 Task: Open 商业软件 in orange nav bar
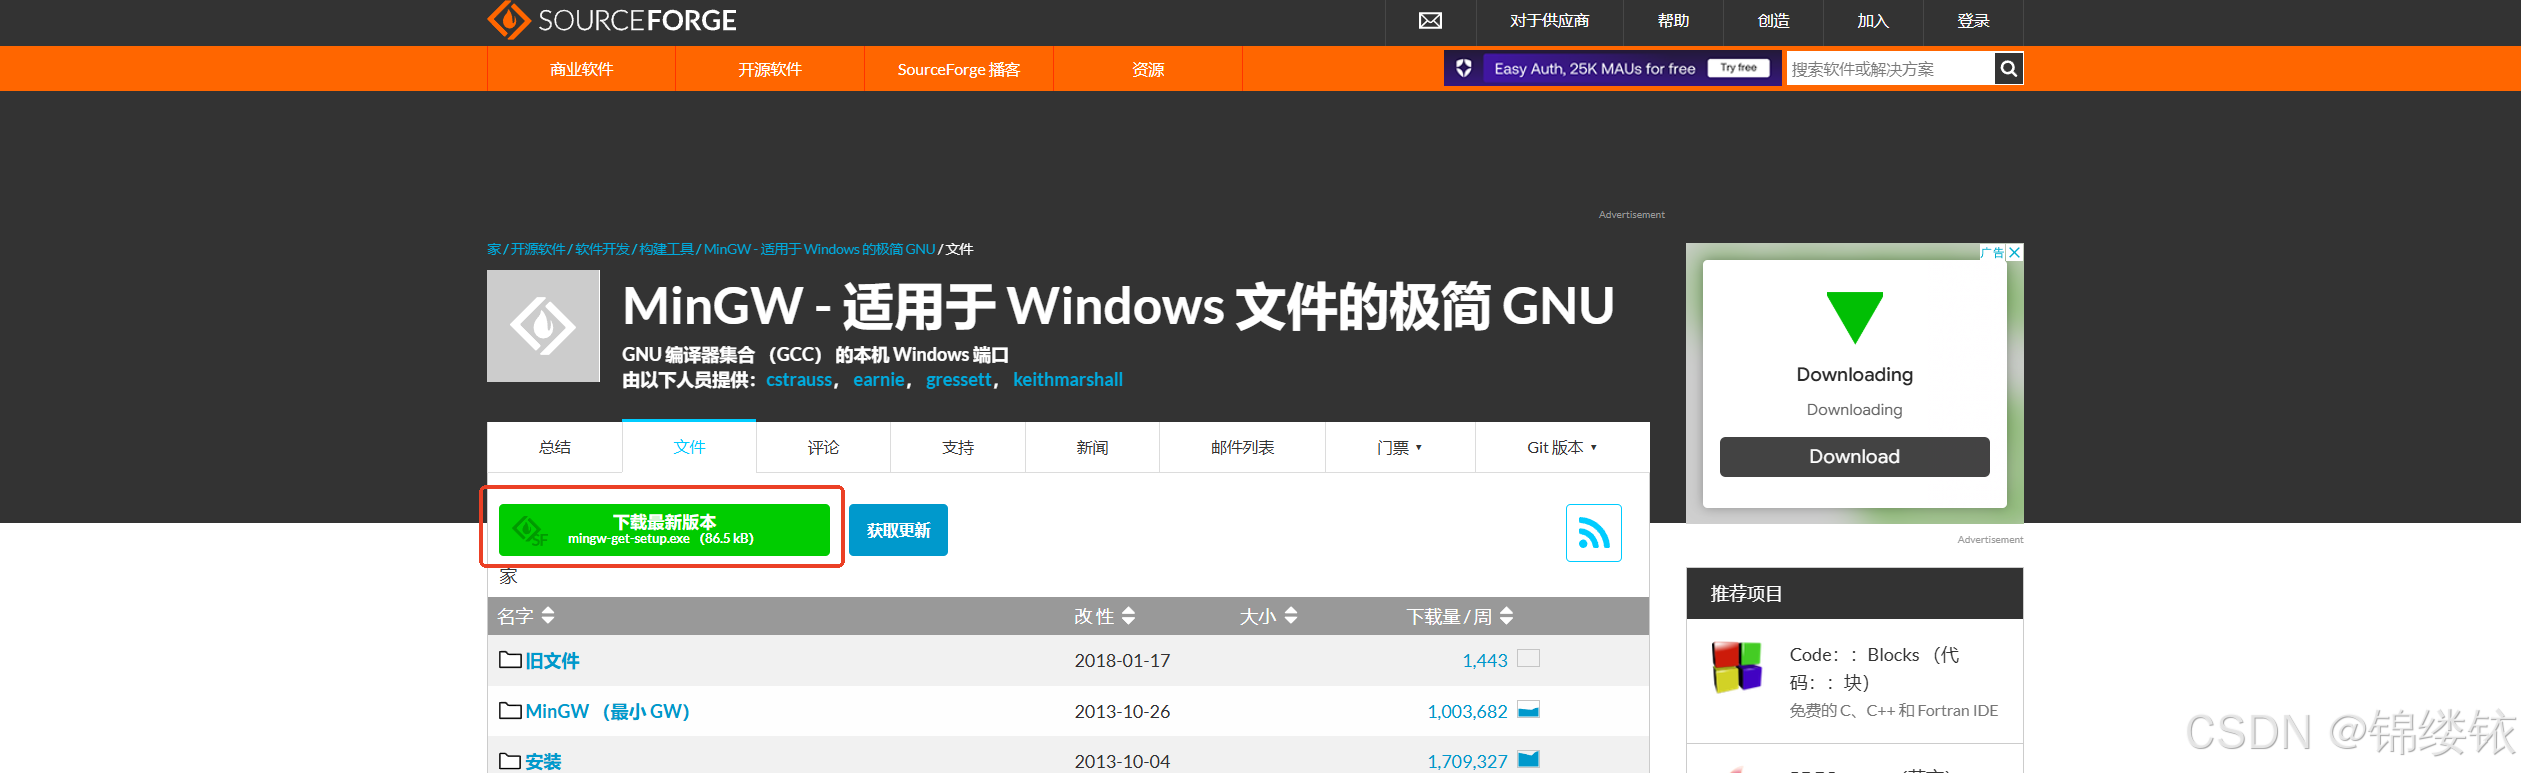(581, 69)
